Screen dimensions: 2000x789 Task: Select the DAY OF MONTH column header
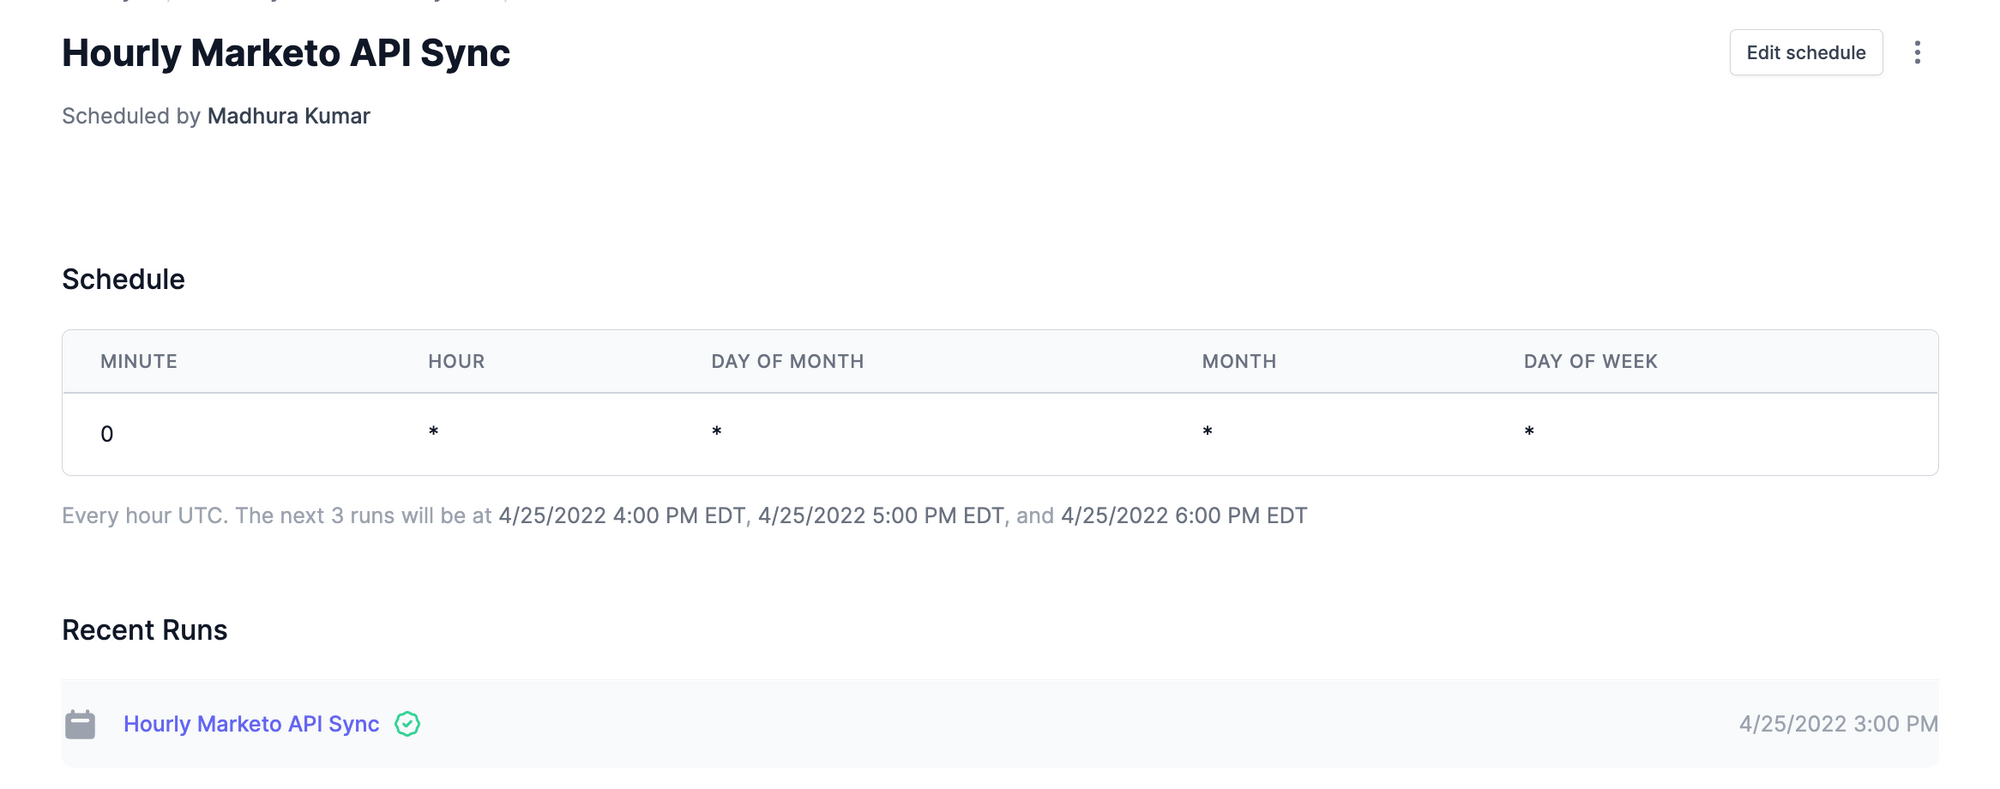[787, 361]
